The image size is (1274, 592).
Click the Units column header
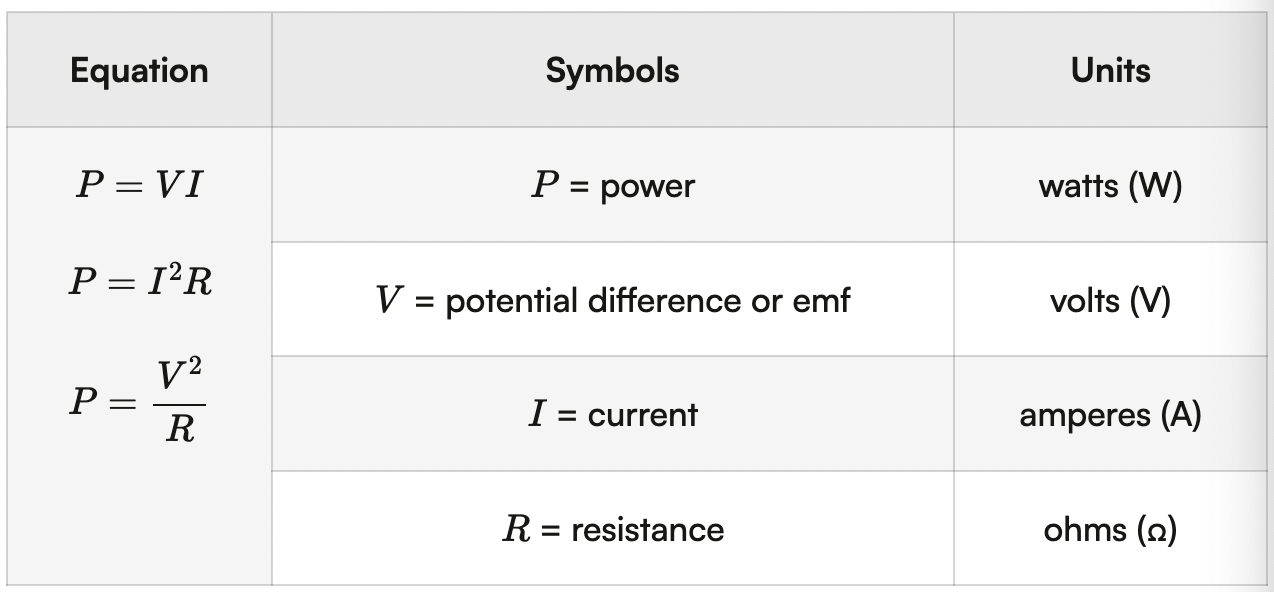pos(1110,71)
